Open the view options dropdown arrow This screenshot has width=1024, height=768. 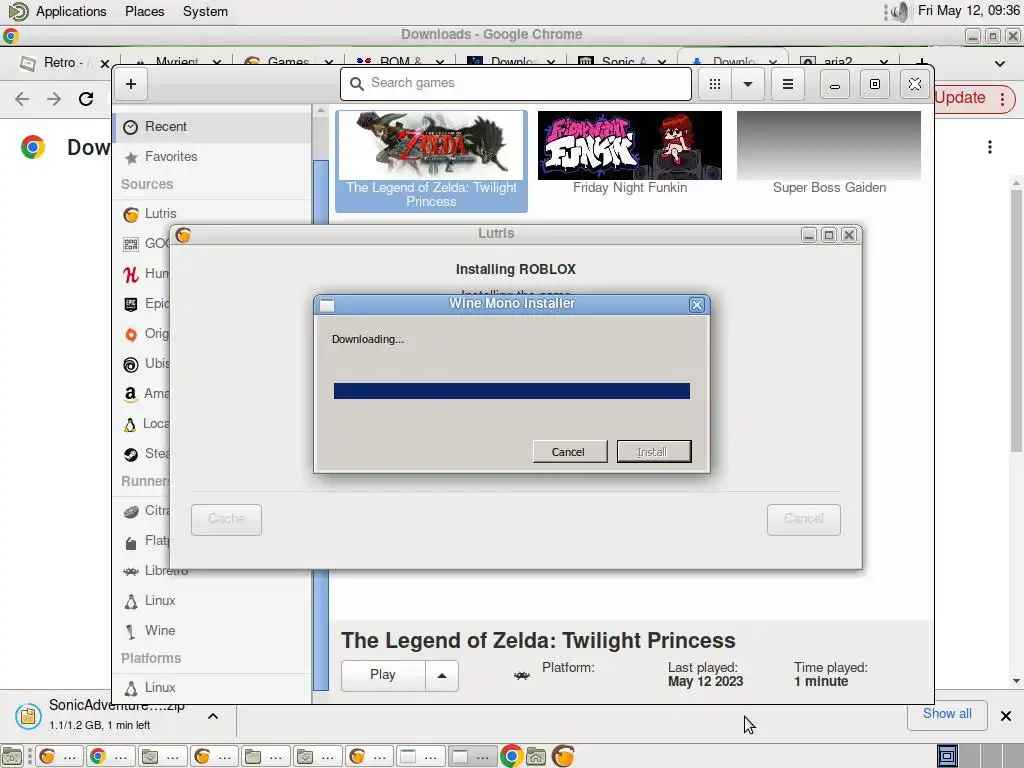[748, 84]
